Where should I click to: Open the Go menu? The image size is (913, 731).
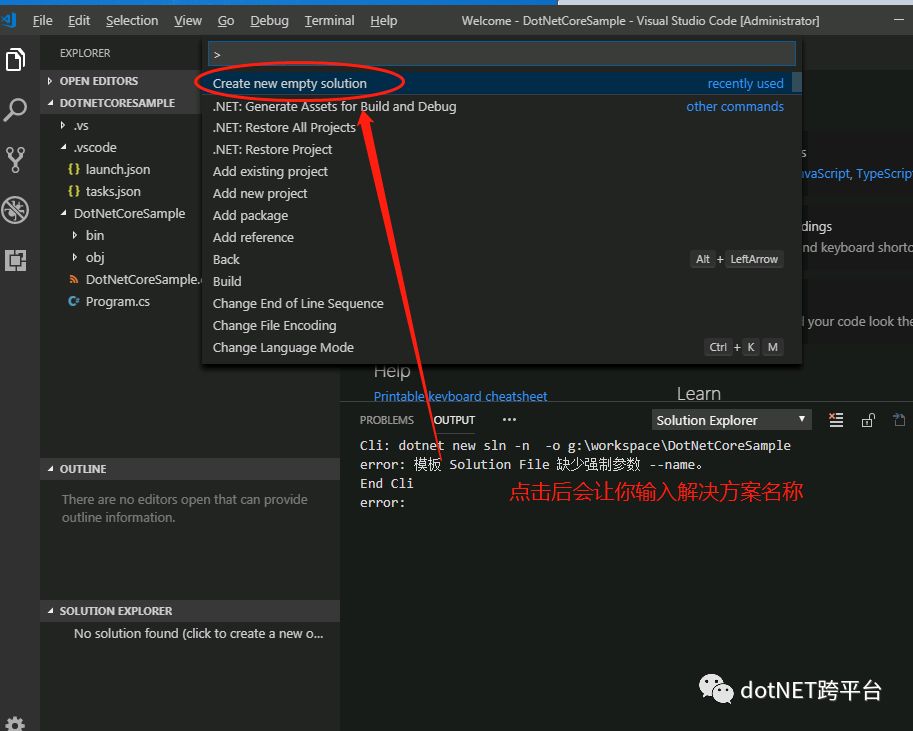point(226,21)
